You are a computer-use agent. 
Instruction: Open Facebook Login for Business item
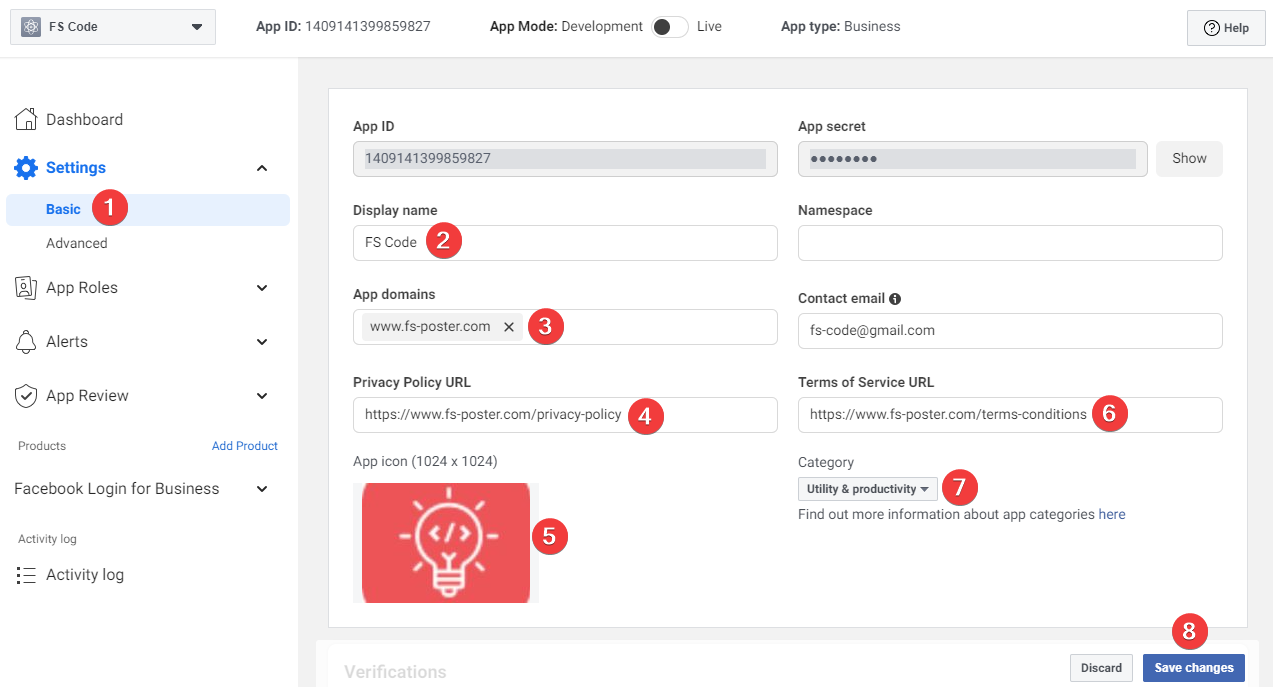pos(117,489)
